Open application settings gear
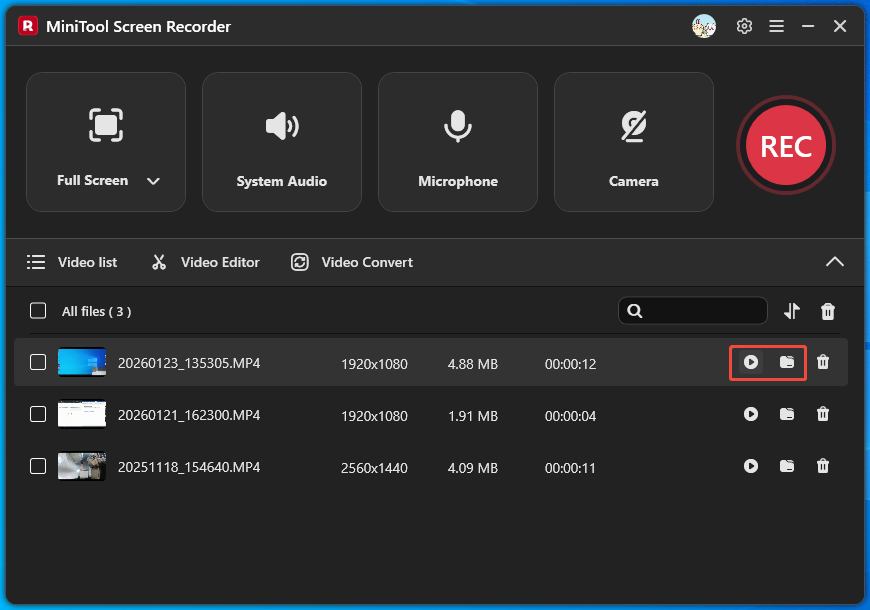The image size is (870, 610). [x=744, y=26]
